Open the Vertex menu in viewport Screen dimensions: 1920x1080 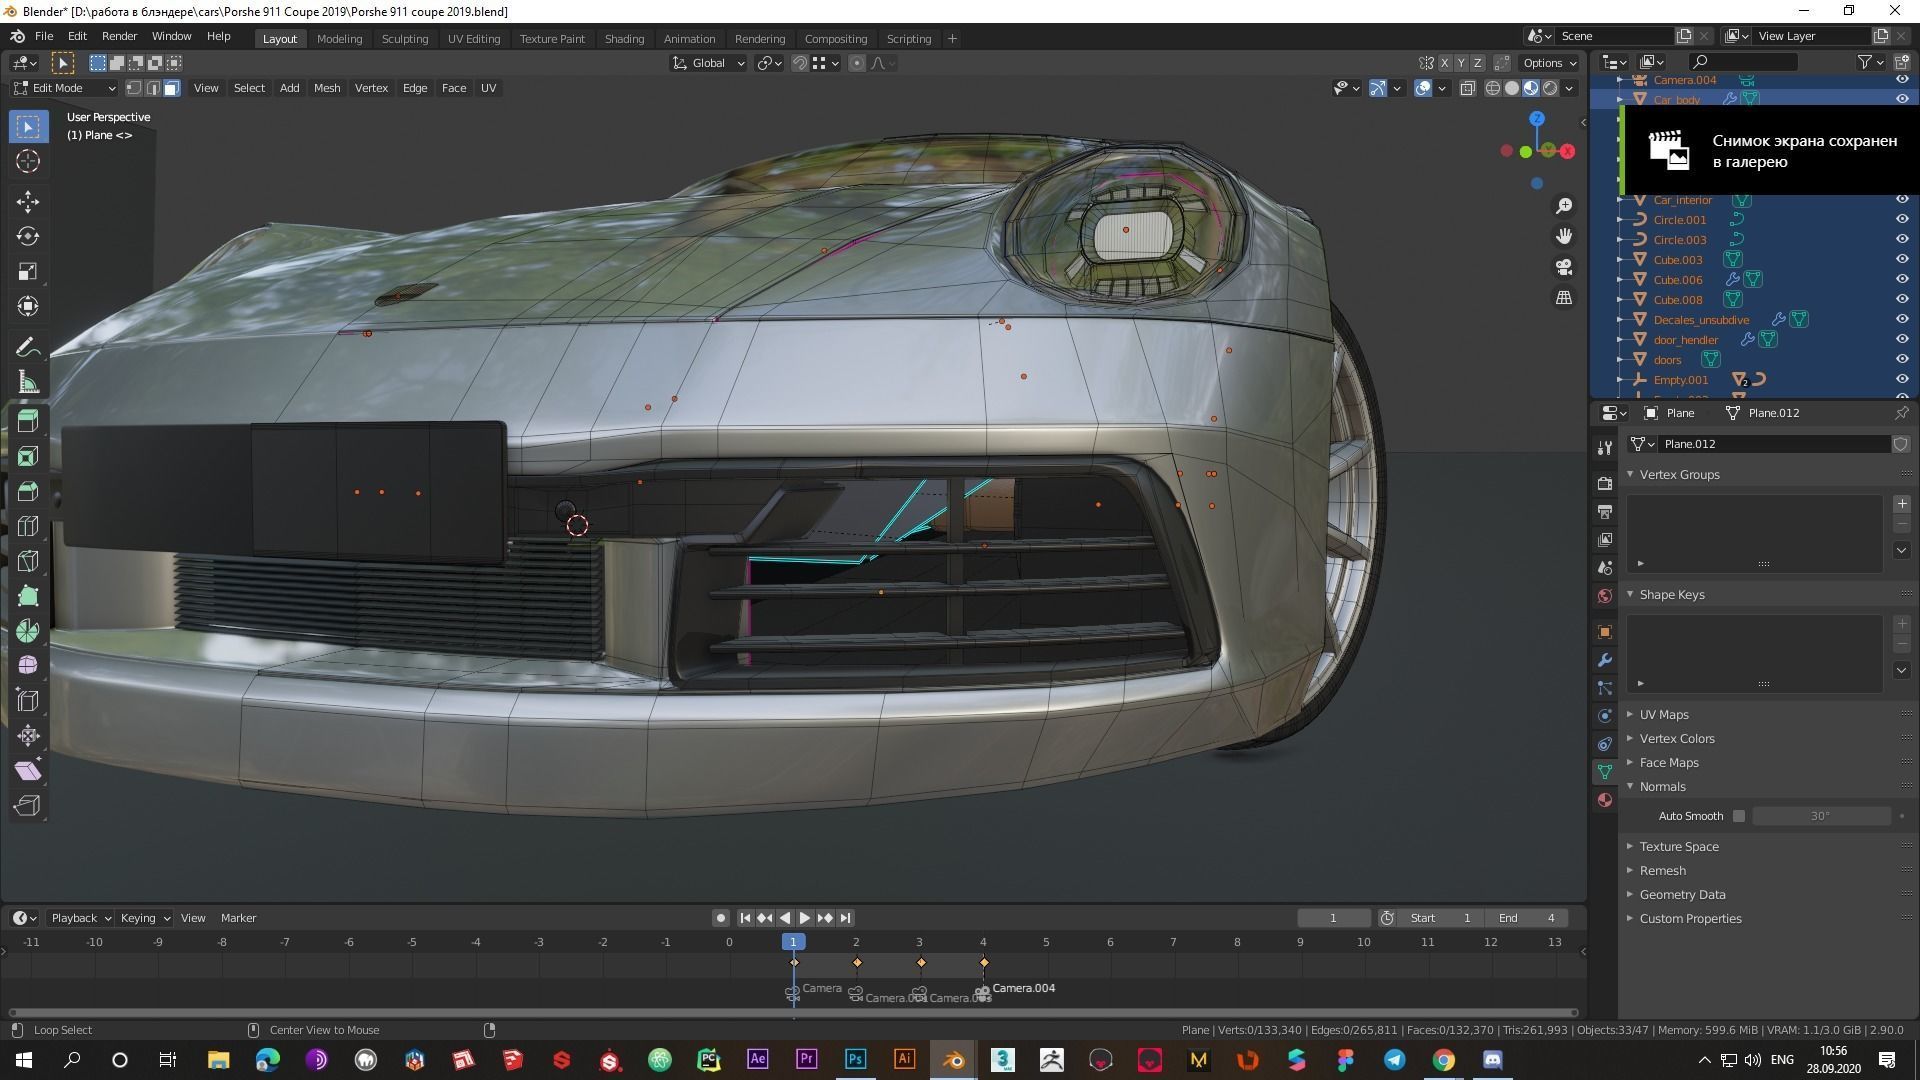coord(371,88)
